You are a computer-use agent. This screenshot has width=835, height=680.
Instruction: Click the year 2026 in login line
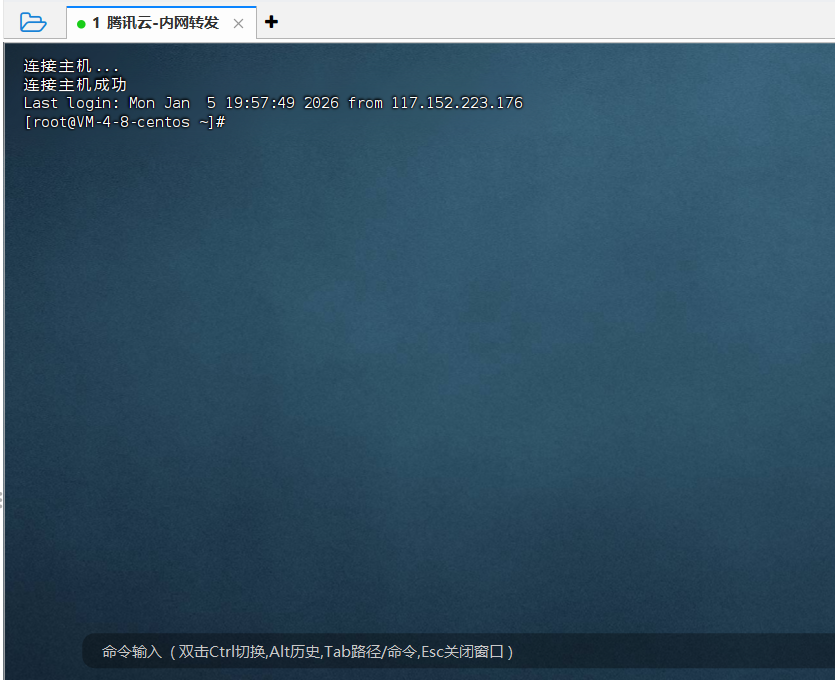point(321,103)
